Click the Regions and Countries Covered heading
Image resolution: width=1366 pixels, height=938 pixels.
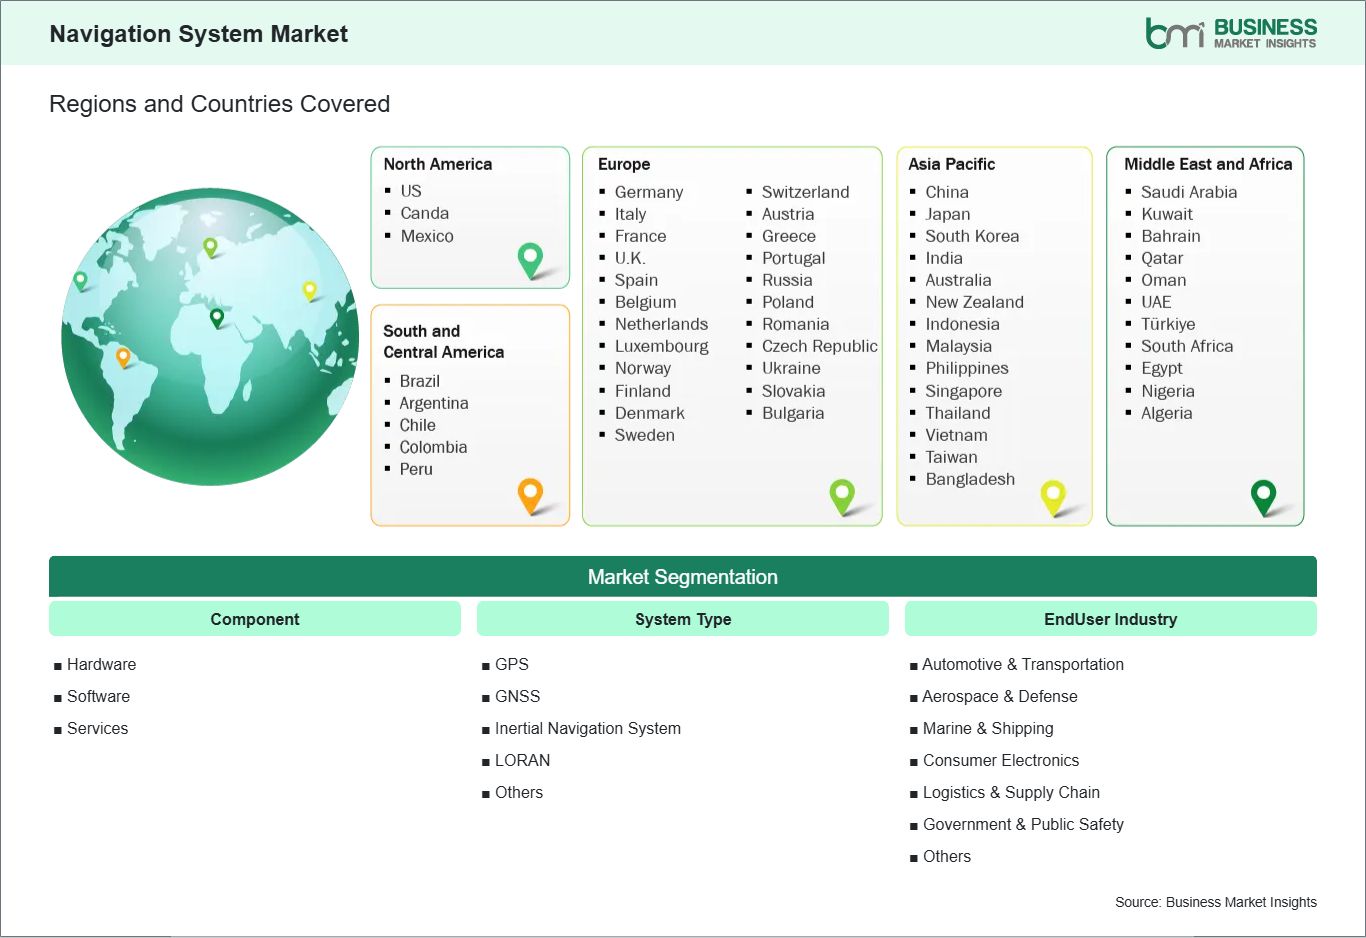[x=219, y=104]
